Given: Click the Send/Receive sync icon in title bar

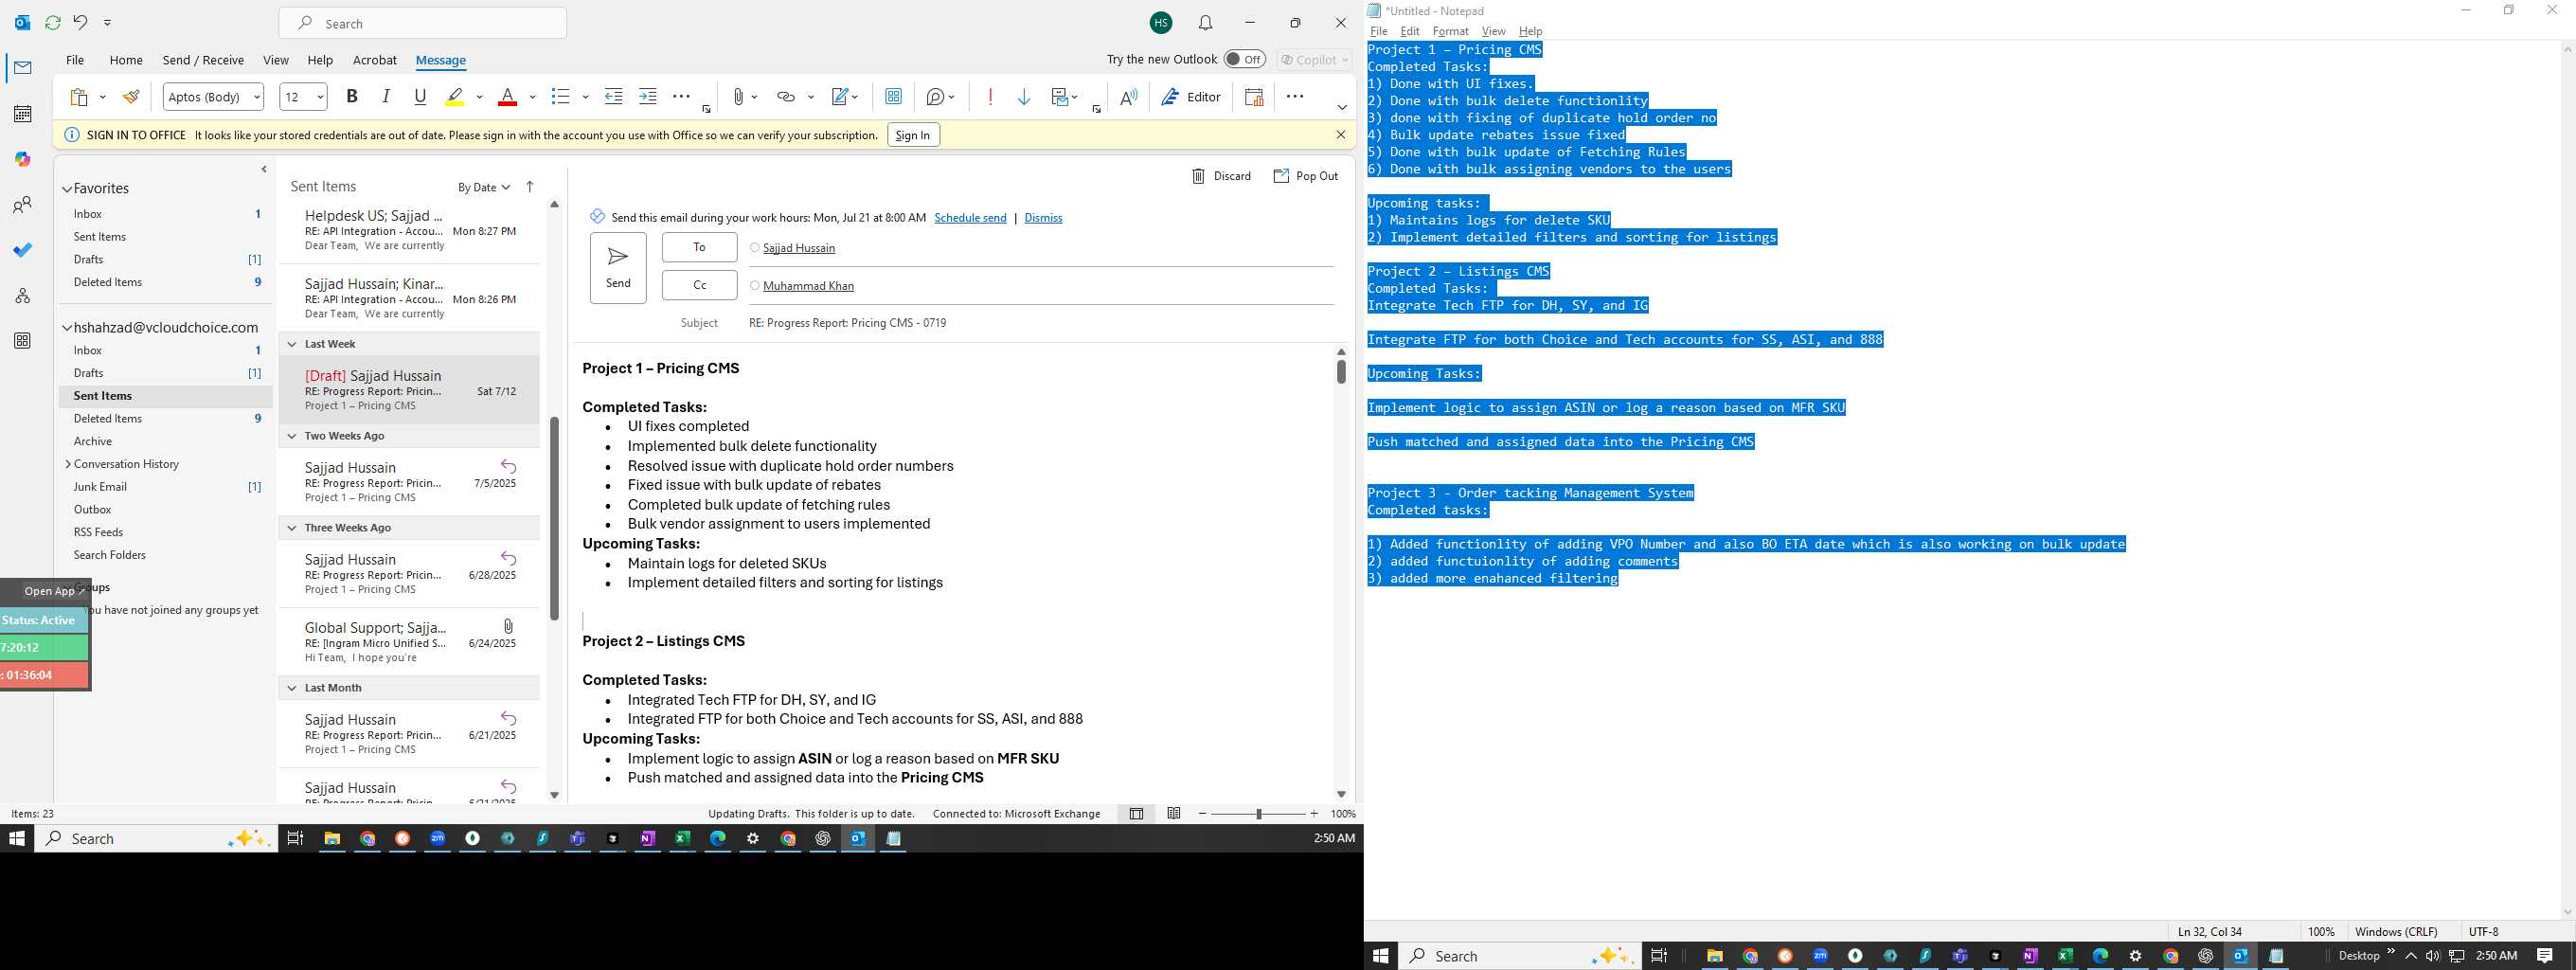Looking at the screenshot, I should pos(53,22).
